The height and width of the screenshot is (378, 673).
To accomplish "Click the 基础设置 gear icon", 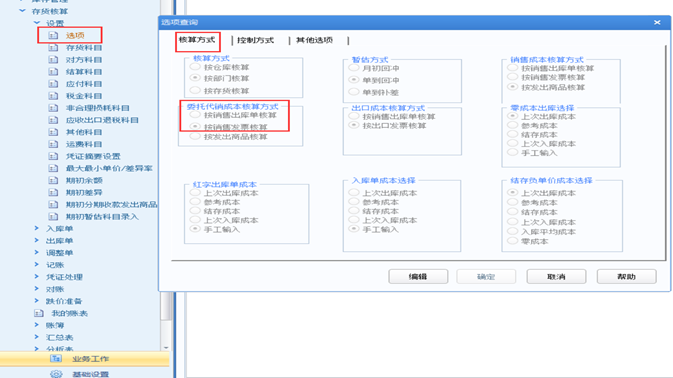I will tap(56, 374).
